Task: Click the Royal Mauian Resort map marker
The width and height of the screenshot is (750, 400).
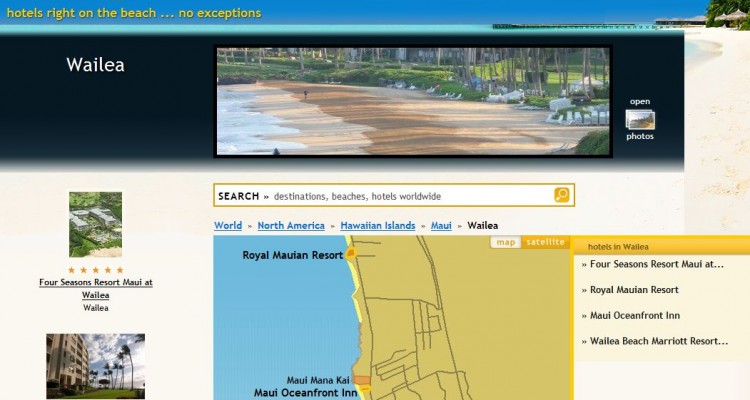Action: [351, 256]
